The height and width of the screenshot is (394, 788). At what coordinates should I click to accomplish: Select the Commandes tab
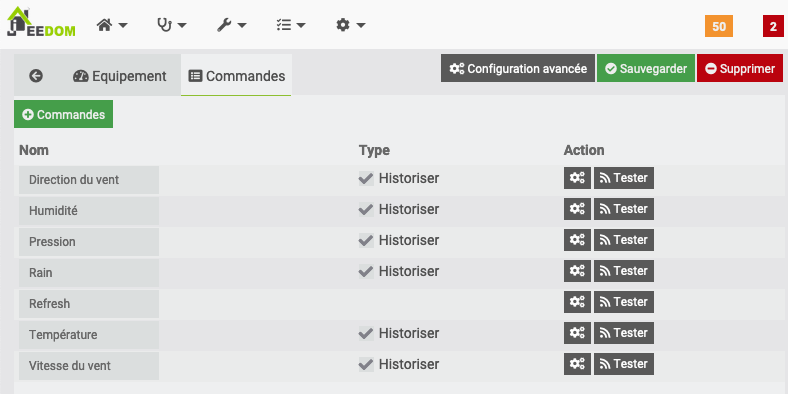click(236, 76)
